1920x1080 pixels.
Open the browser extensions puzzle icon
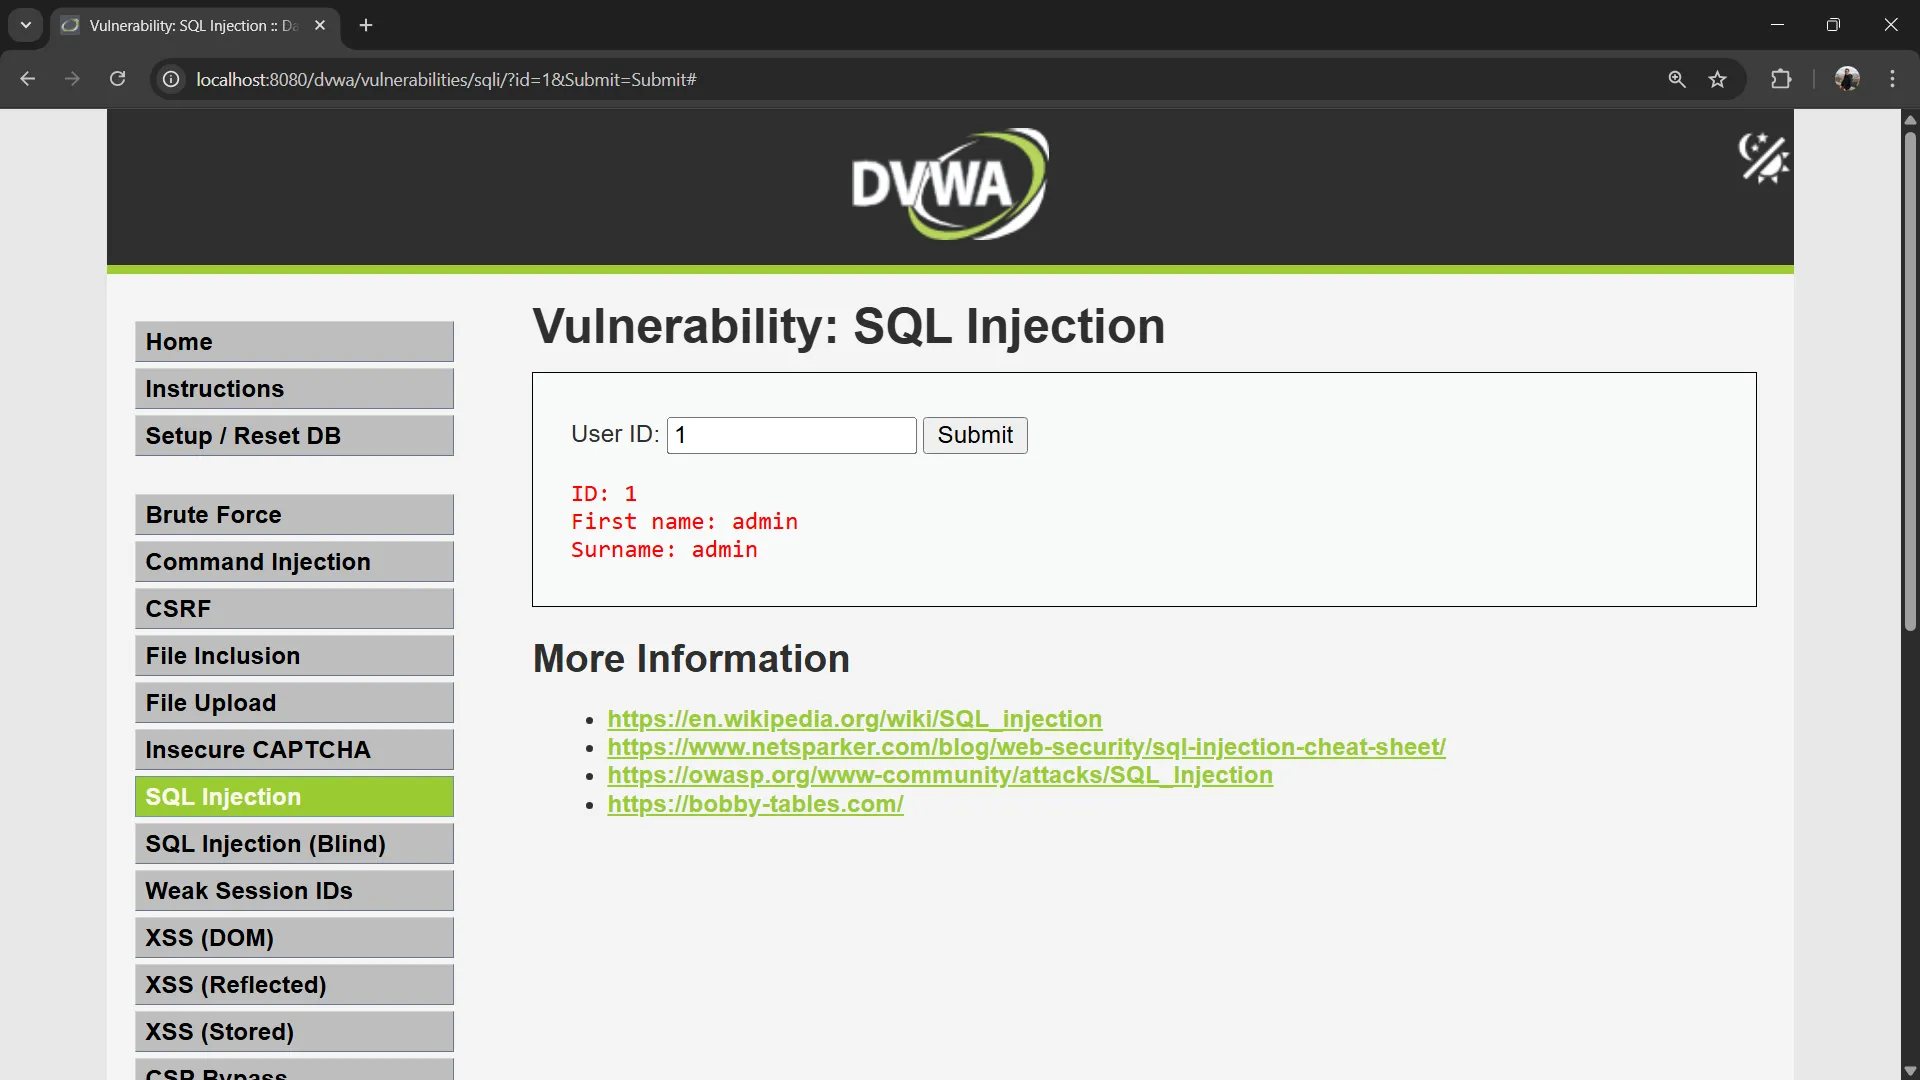(1782, 79)
